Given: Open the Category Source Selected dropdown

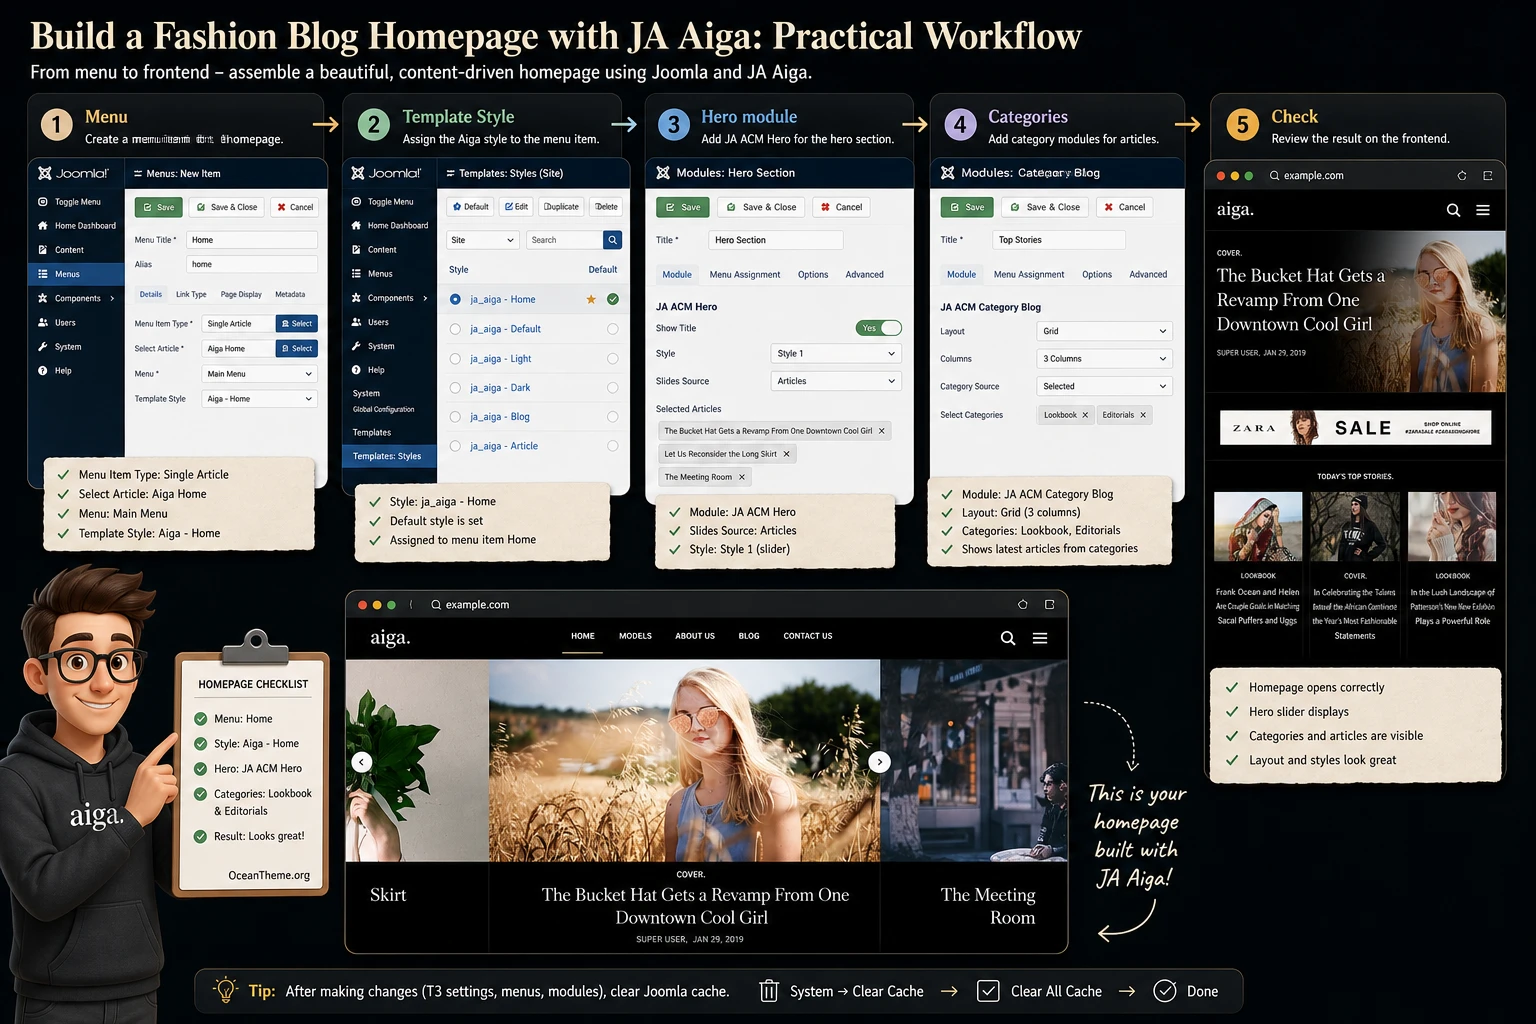Looking at the screenshot, I should point(1104,386).
